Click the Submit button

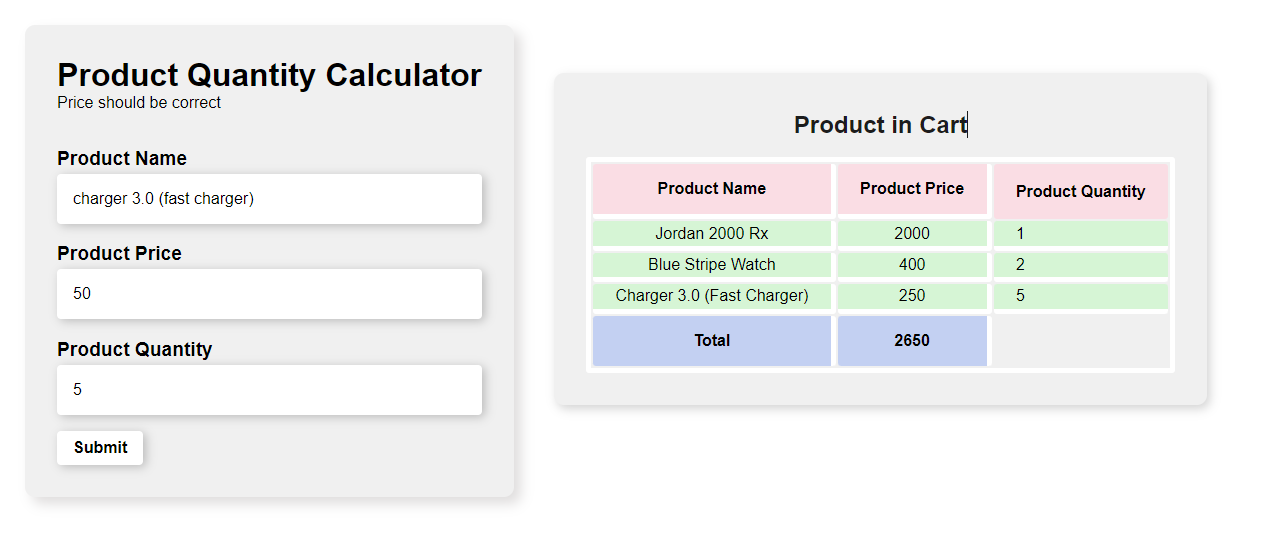click(100, 448)
